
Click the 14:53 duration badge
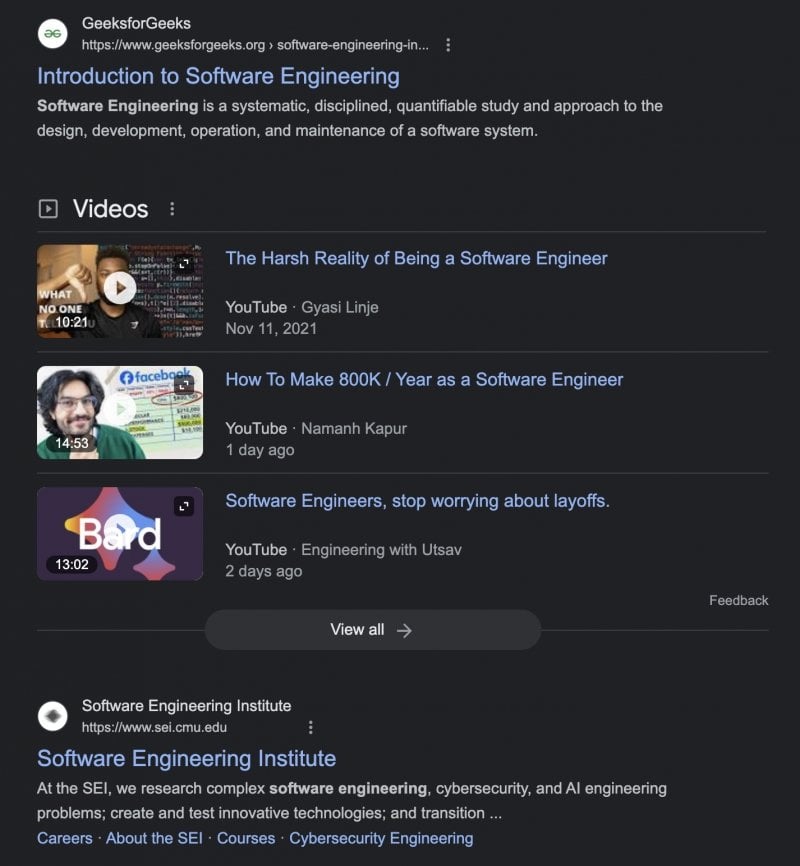click(71, 443)
